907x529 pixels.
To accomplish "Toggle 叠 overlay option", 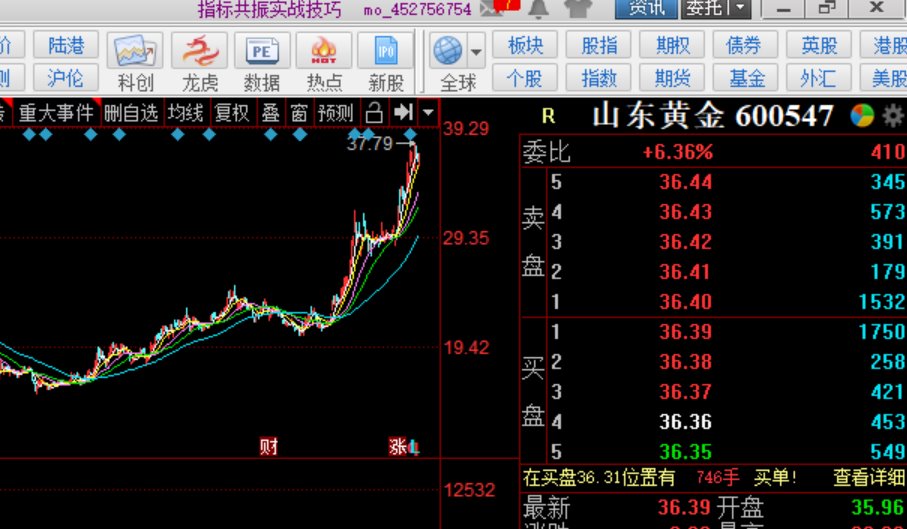I will pos(270,113).
